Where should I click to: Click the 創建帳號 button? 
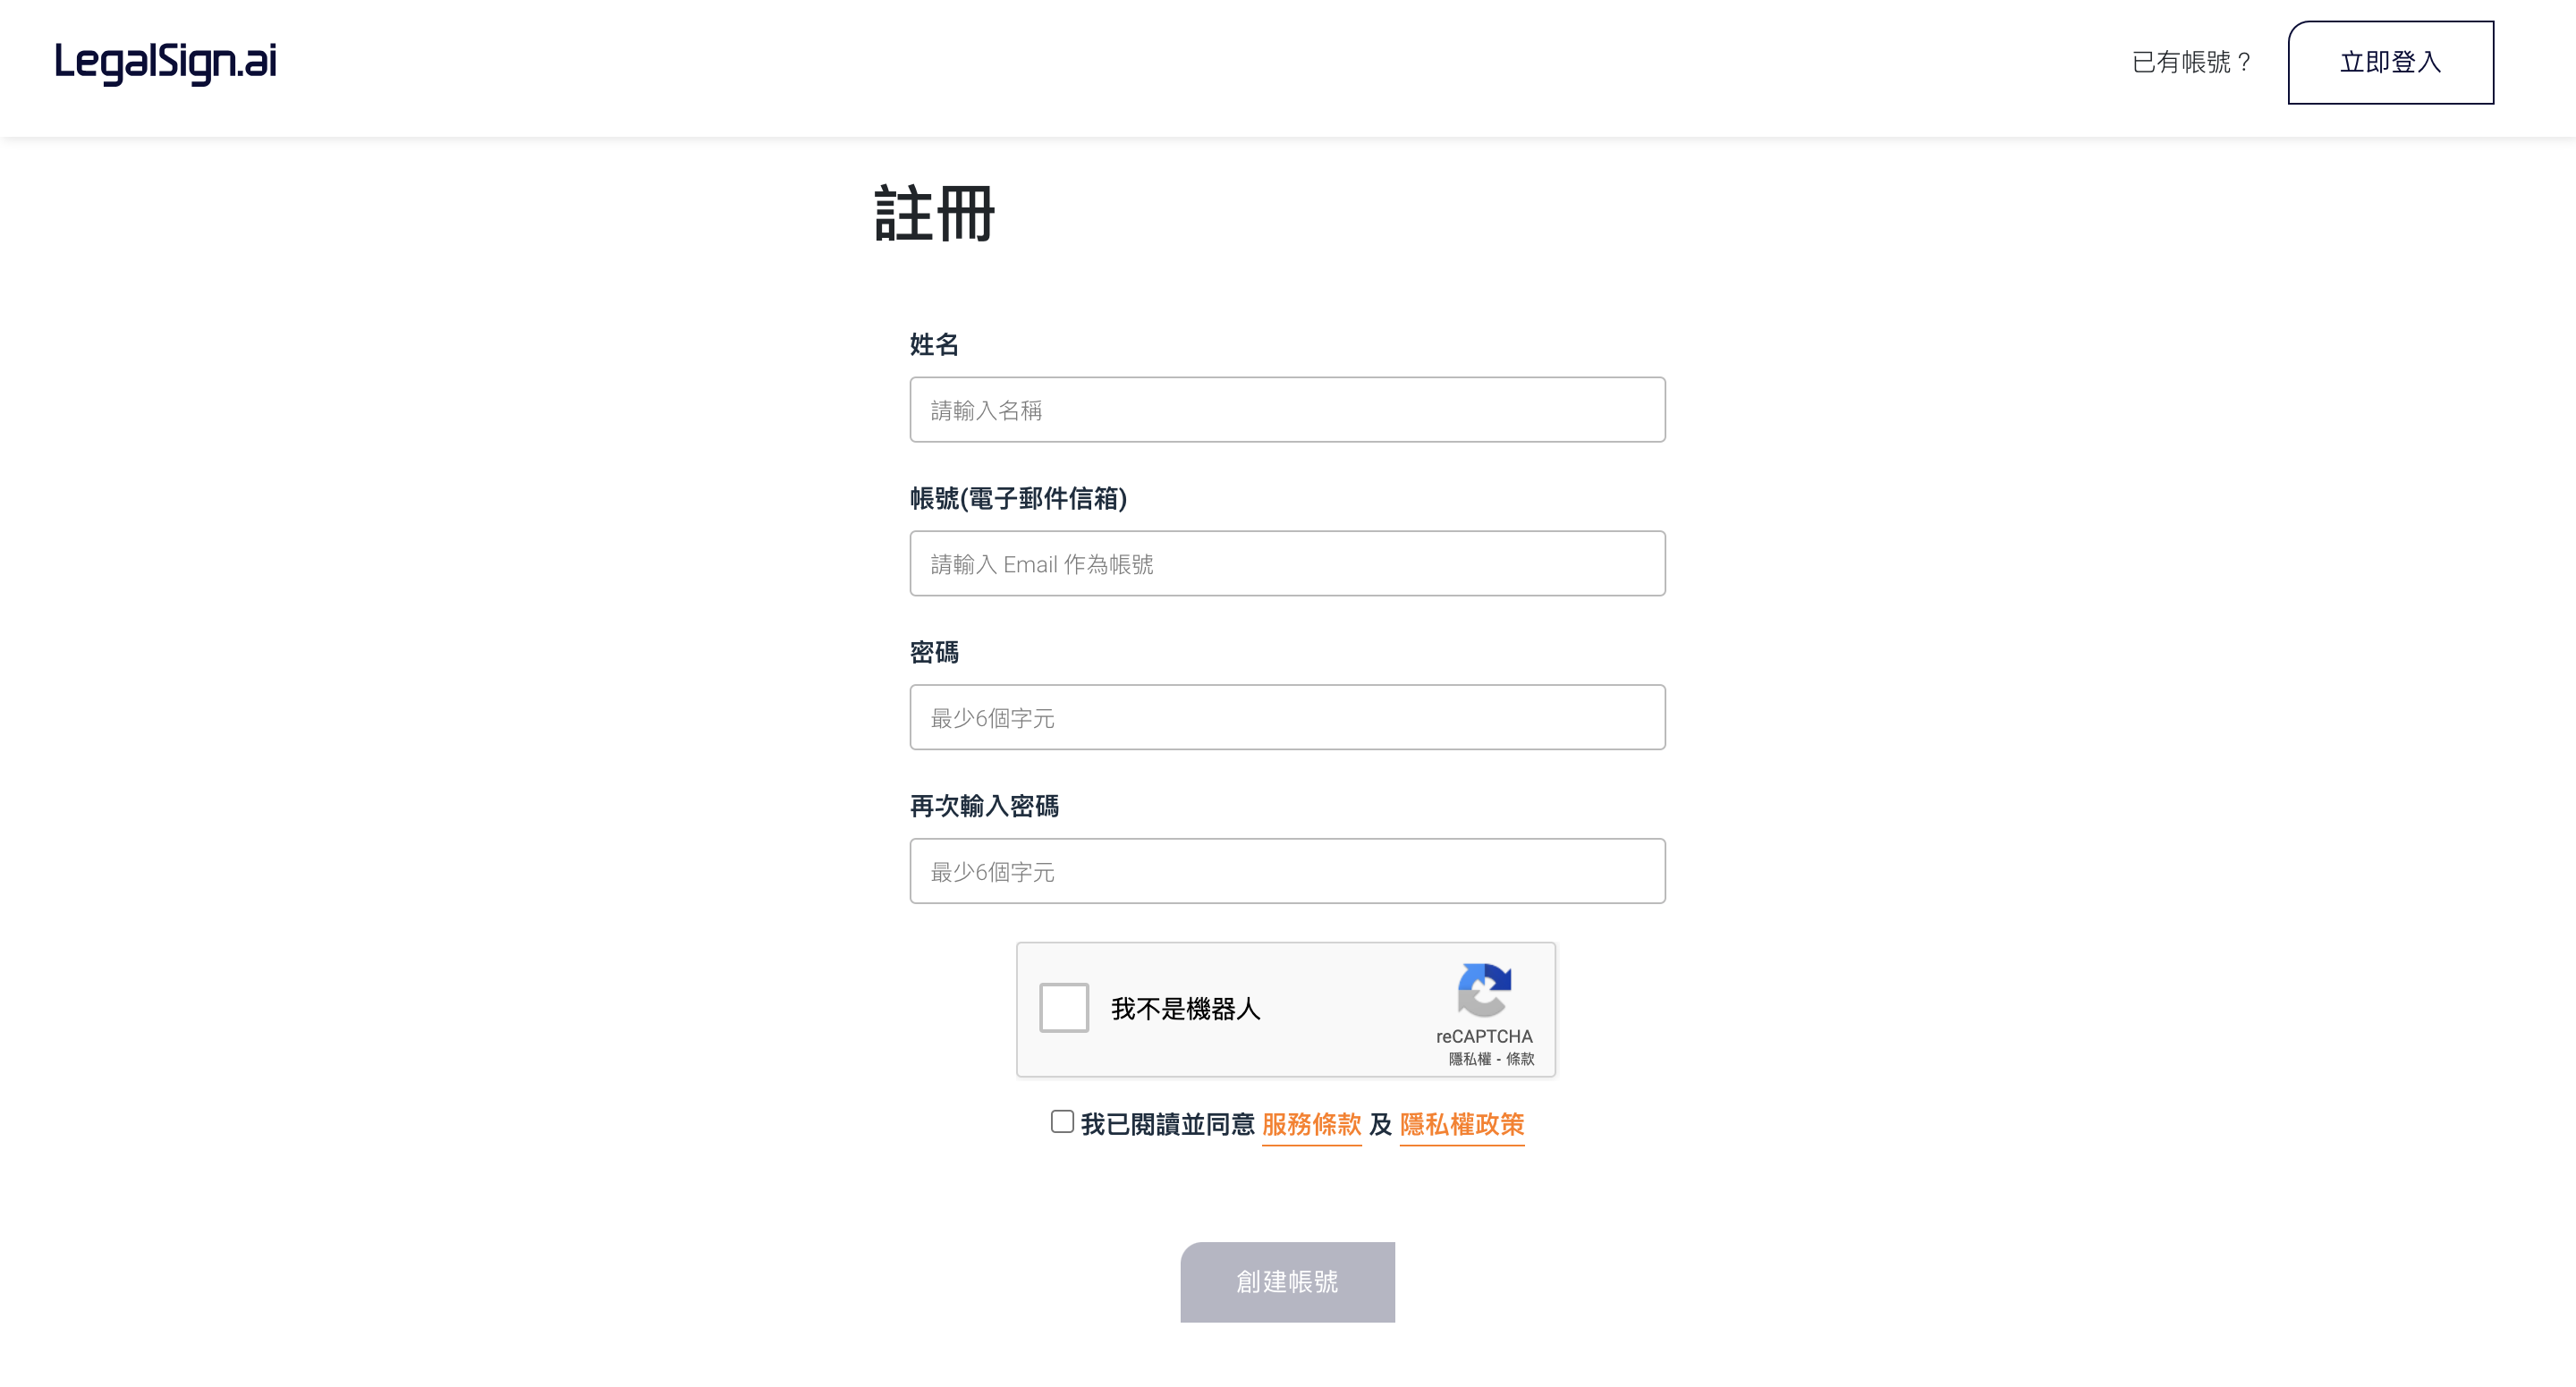pyautogui.click(x=1288, y=1282)
